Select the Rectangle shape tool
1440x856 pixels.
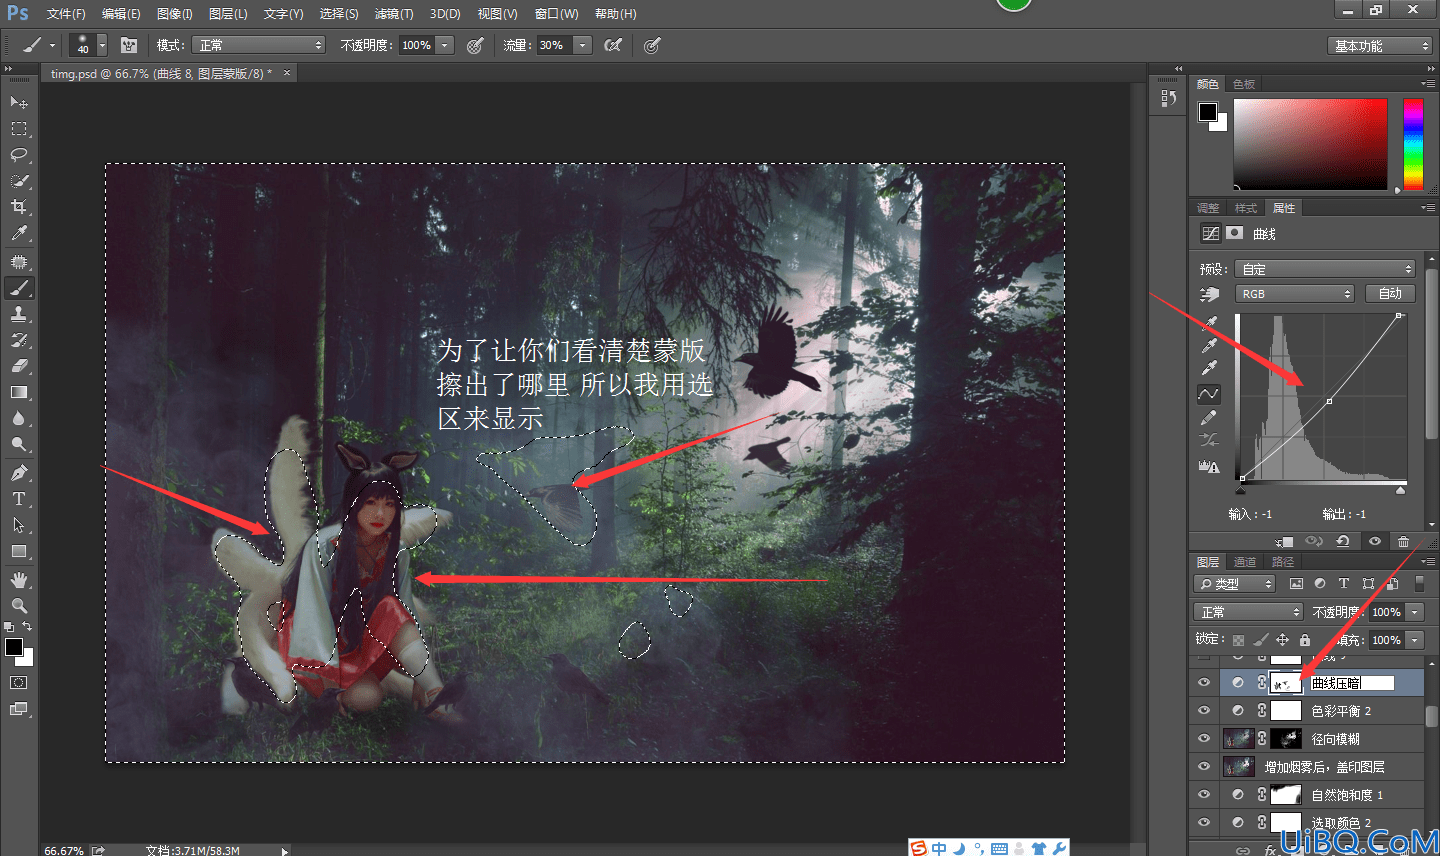pyautogui.click(x=19, y=551)
